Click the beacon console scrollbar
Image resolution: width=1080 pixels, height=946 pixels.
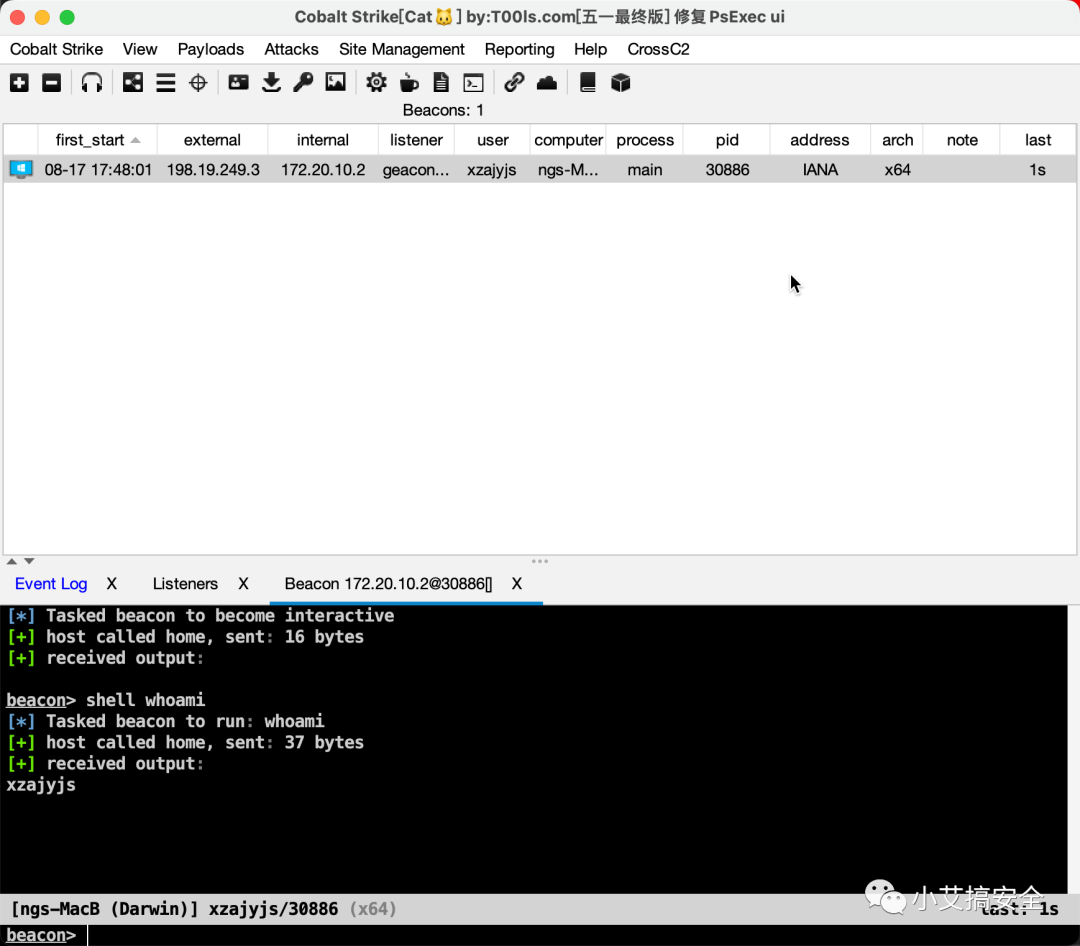(x=1074, y=749)
